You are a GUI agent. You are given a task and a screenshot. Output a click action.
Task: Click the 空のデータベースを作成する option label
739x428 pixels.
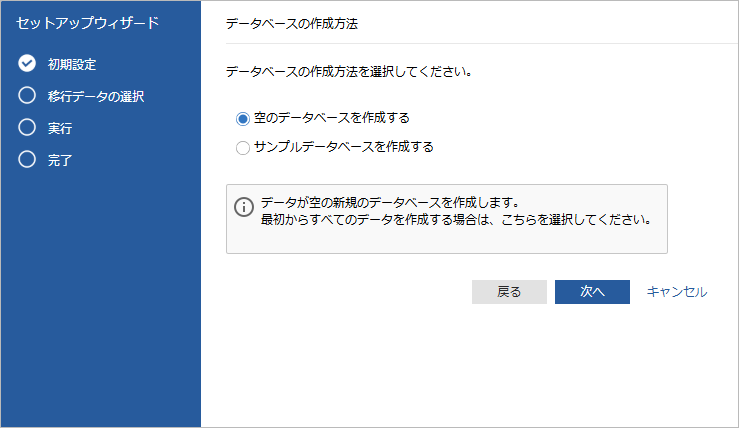331,118
